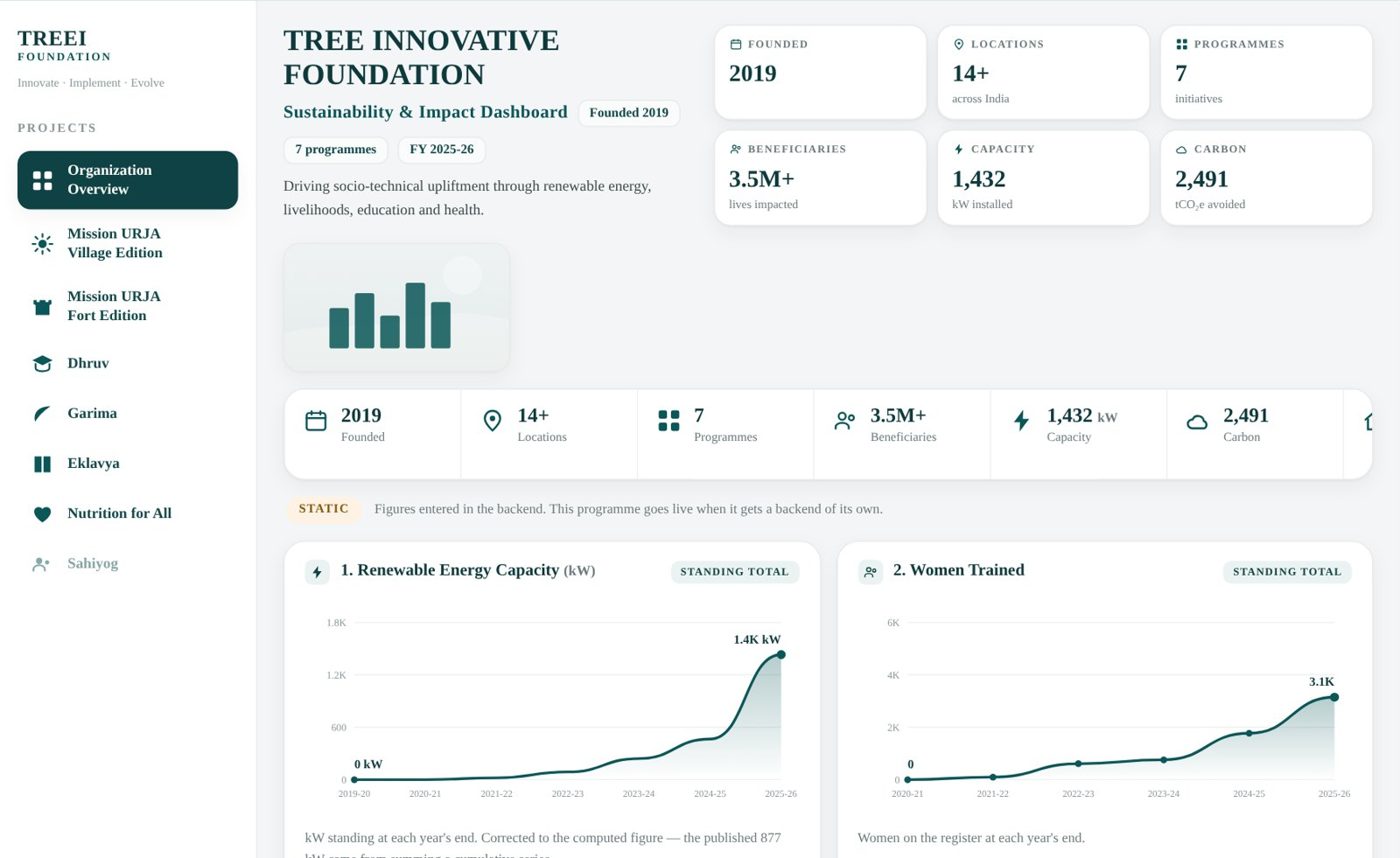Screen dimensions: 1400x858
Task: Click the book icon beside Eklavya
Action: 42,464
